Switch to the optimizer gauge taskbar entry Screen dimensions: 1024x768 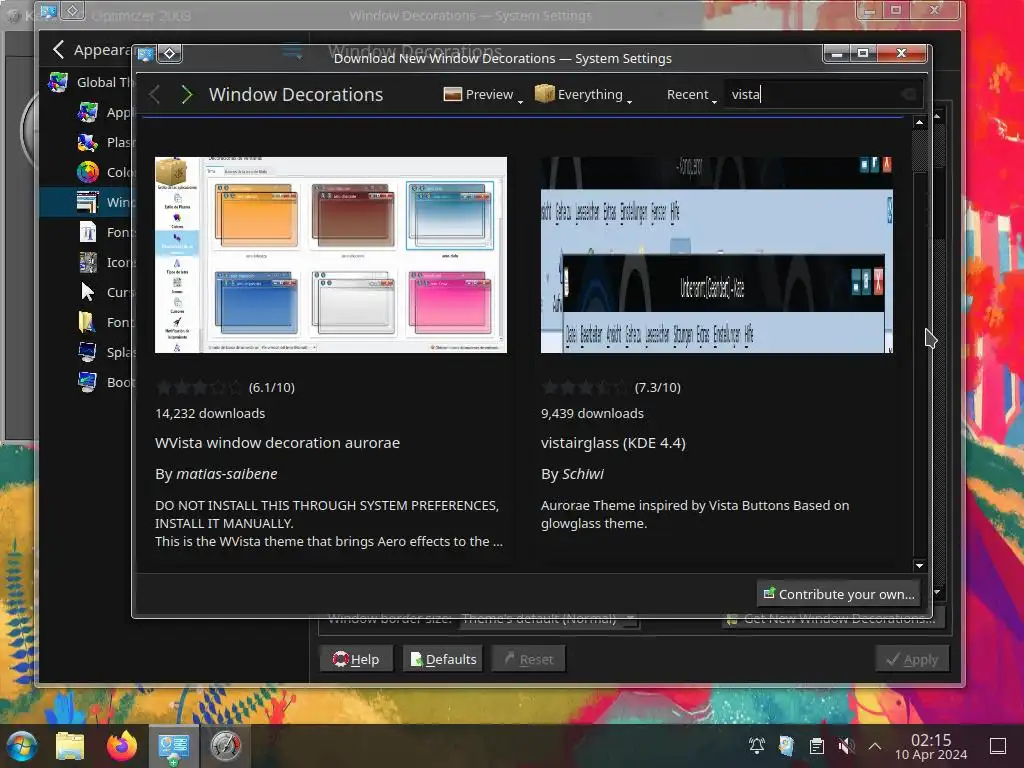pos(225,746)
